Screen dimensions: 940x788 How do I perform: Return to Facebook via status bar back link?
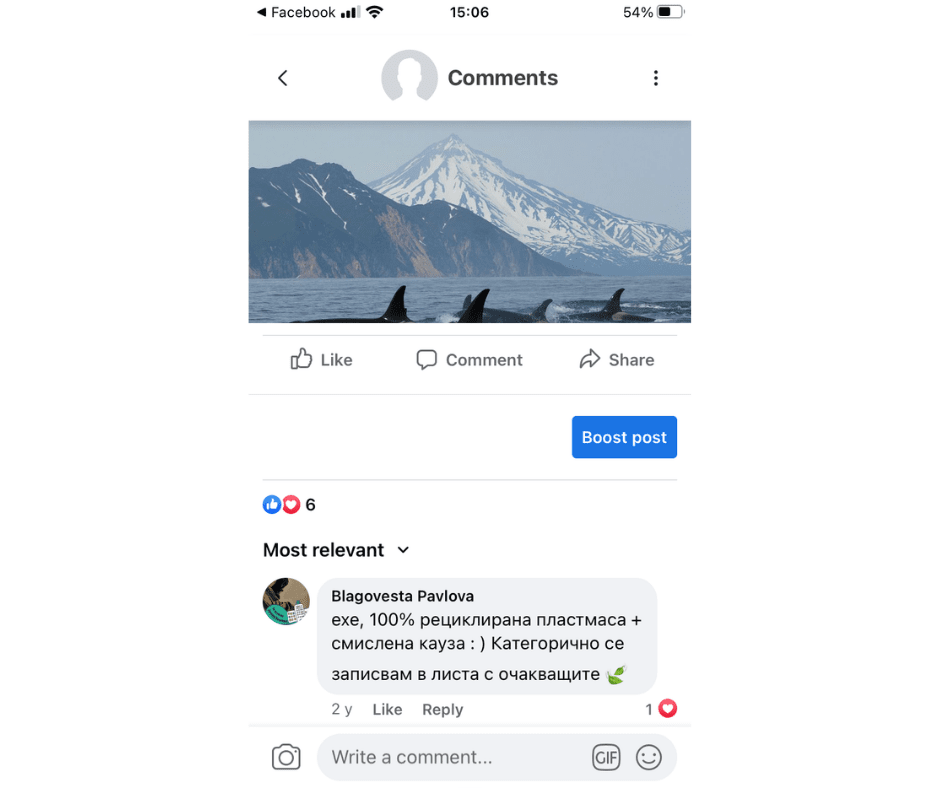[x=296, y=12]
